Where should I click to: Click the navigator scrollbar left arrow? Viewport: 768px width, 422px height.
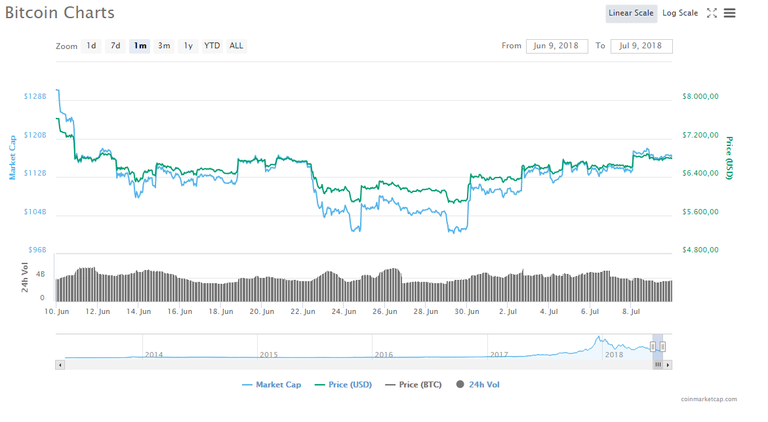pos(60,365)
